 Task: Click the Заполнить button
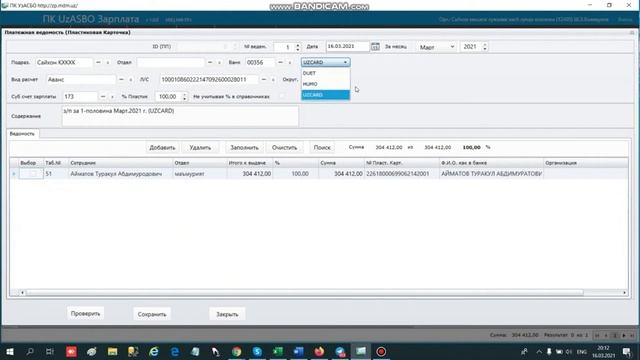click(x=244, y=147)
